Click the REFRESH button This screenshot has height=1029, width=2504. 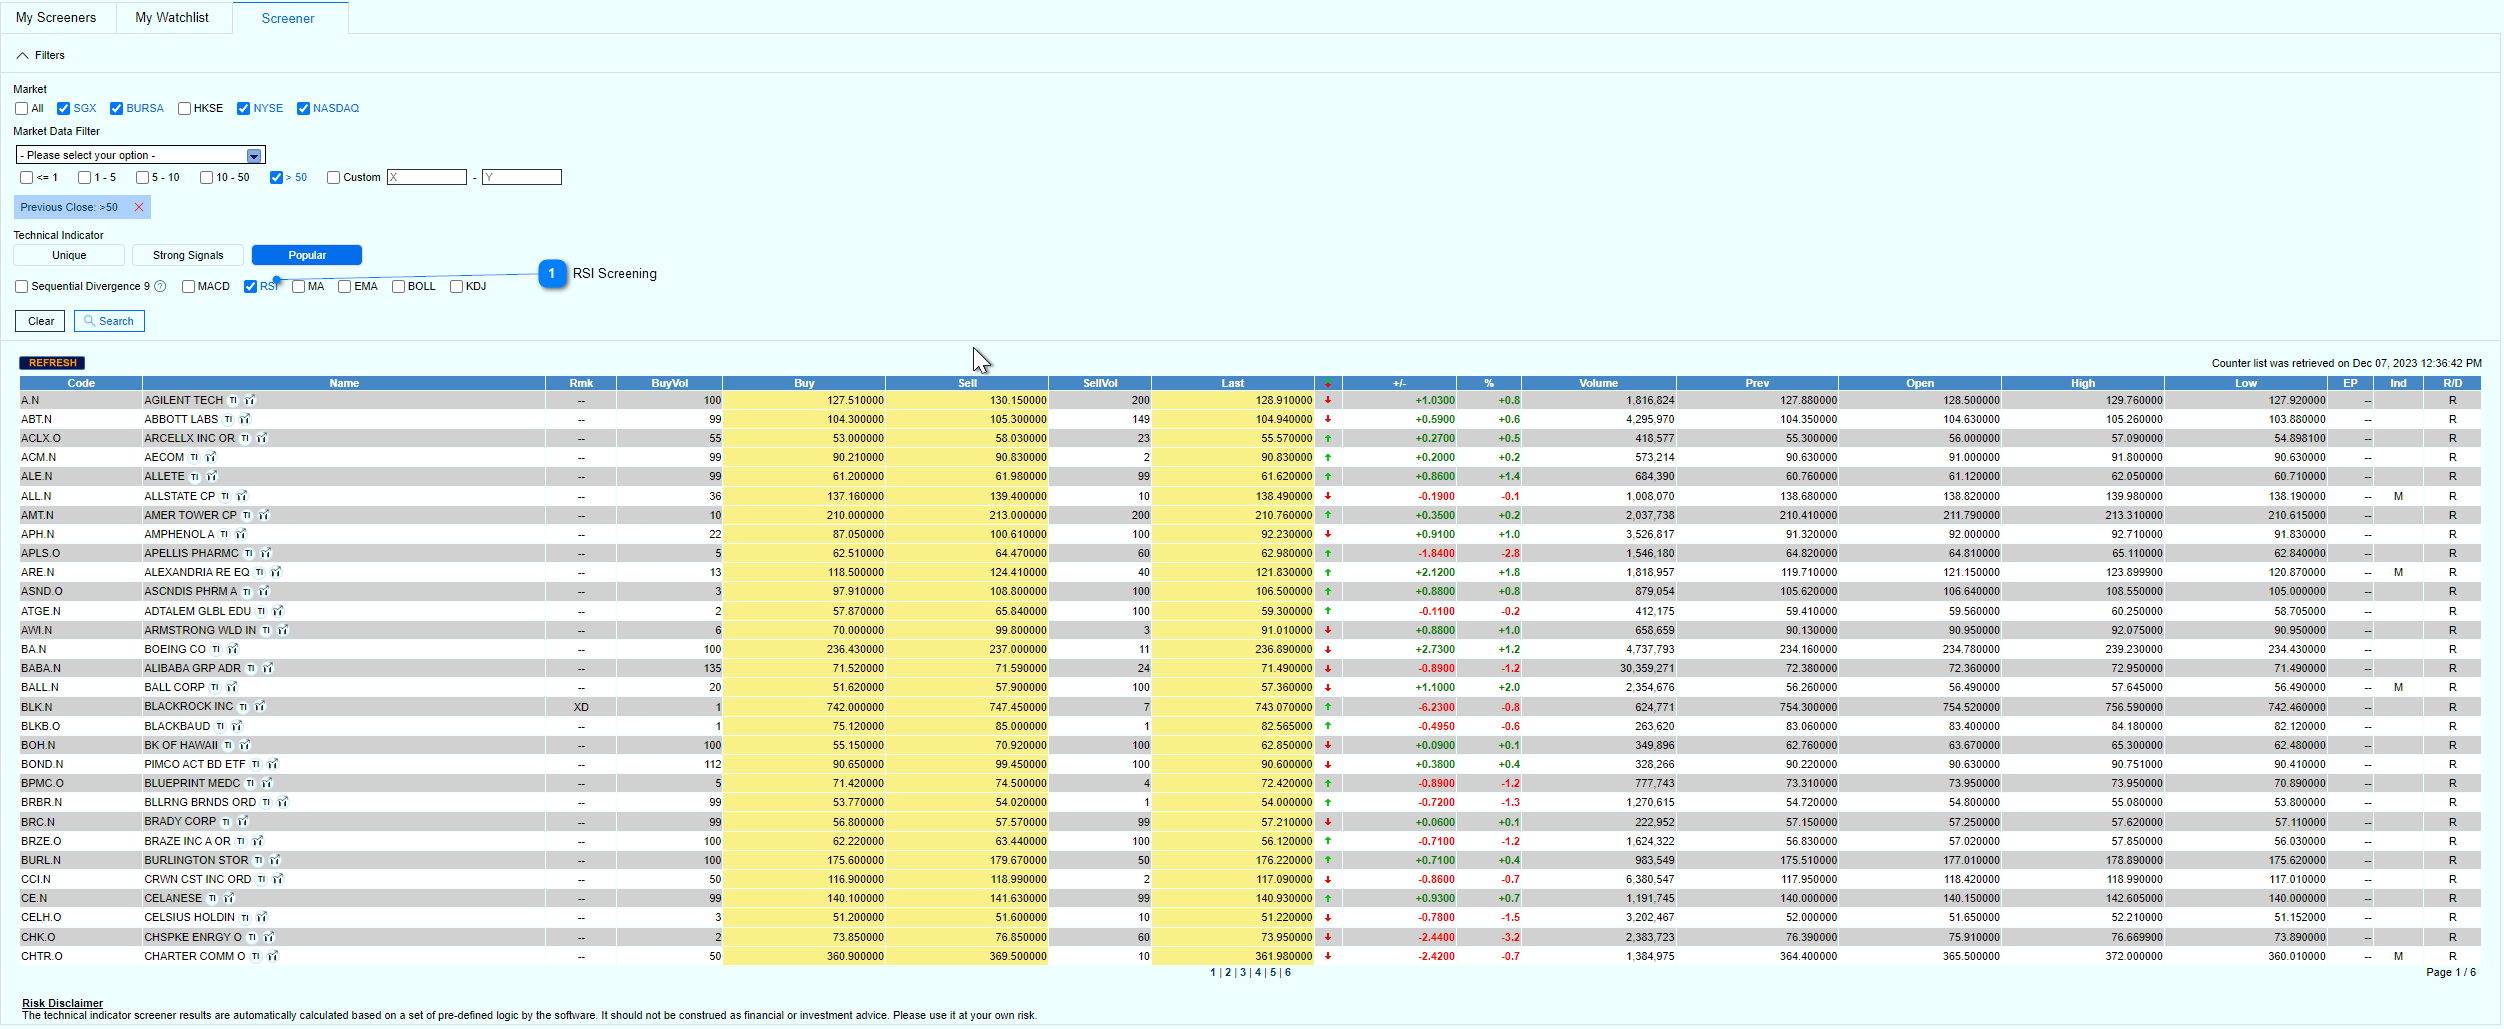click(x=52, y=363)
